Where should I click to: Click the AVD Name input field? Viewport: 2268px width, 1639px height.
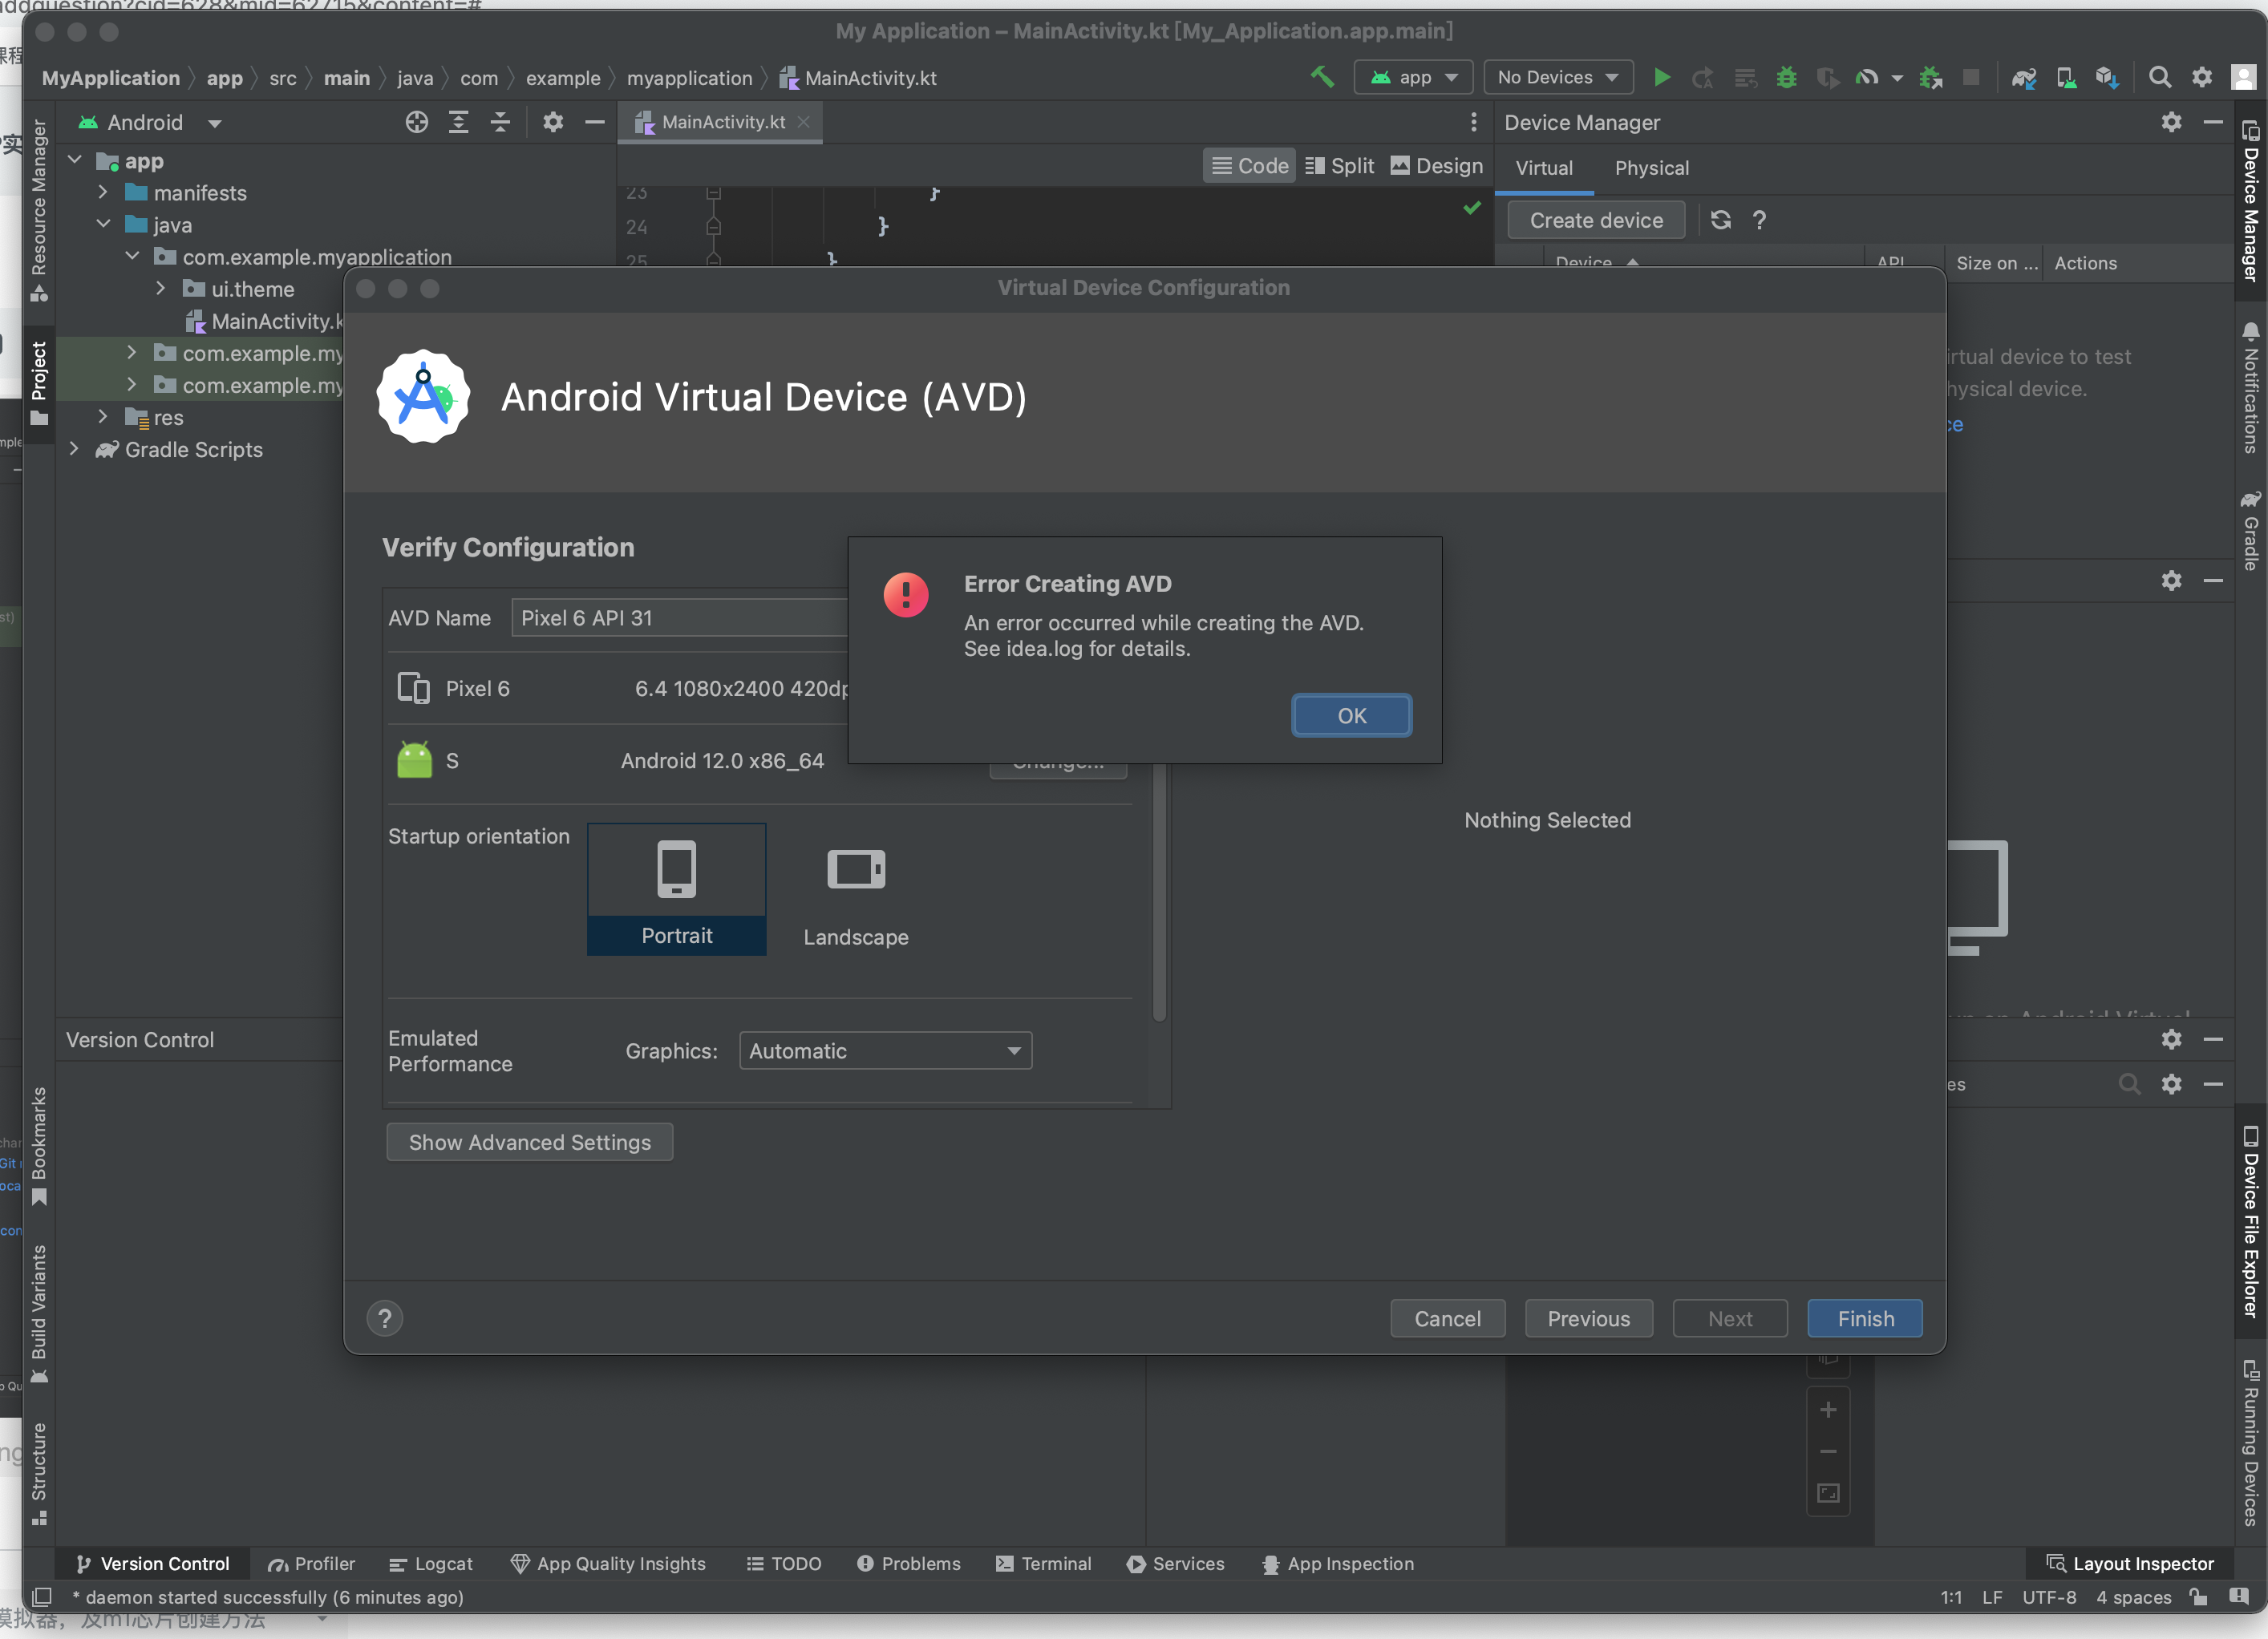680,618
